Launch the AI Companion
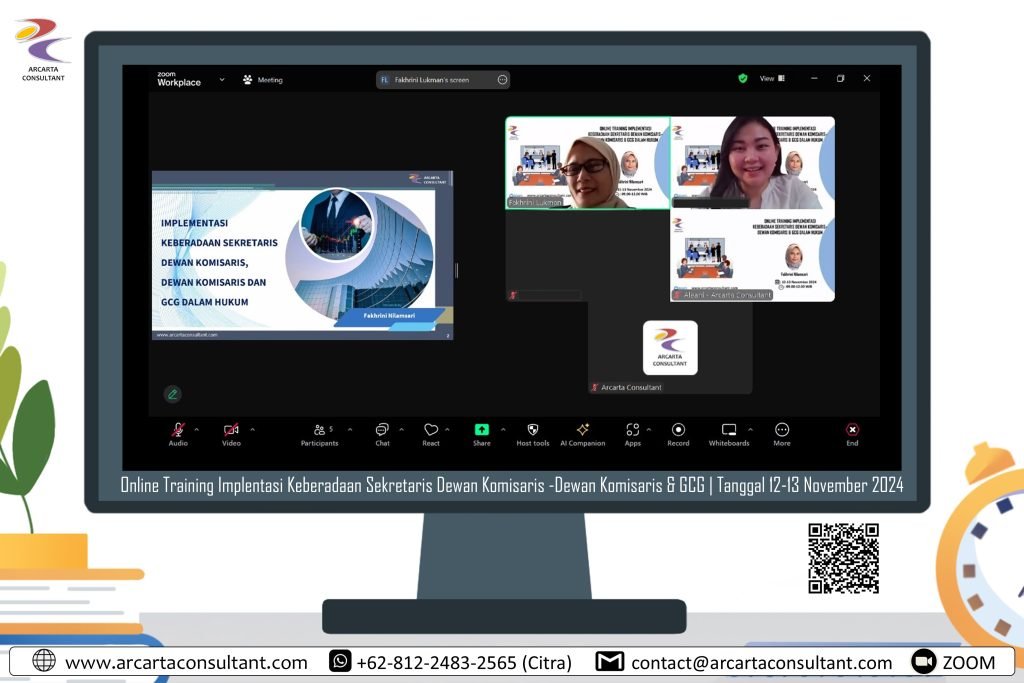 [583, 431]
